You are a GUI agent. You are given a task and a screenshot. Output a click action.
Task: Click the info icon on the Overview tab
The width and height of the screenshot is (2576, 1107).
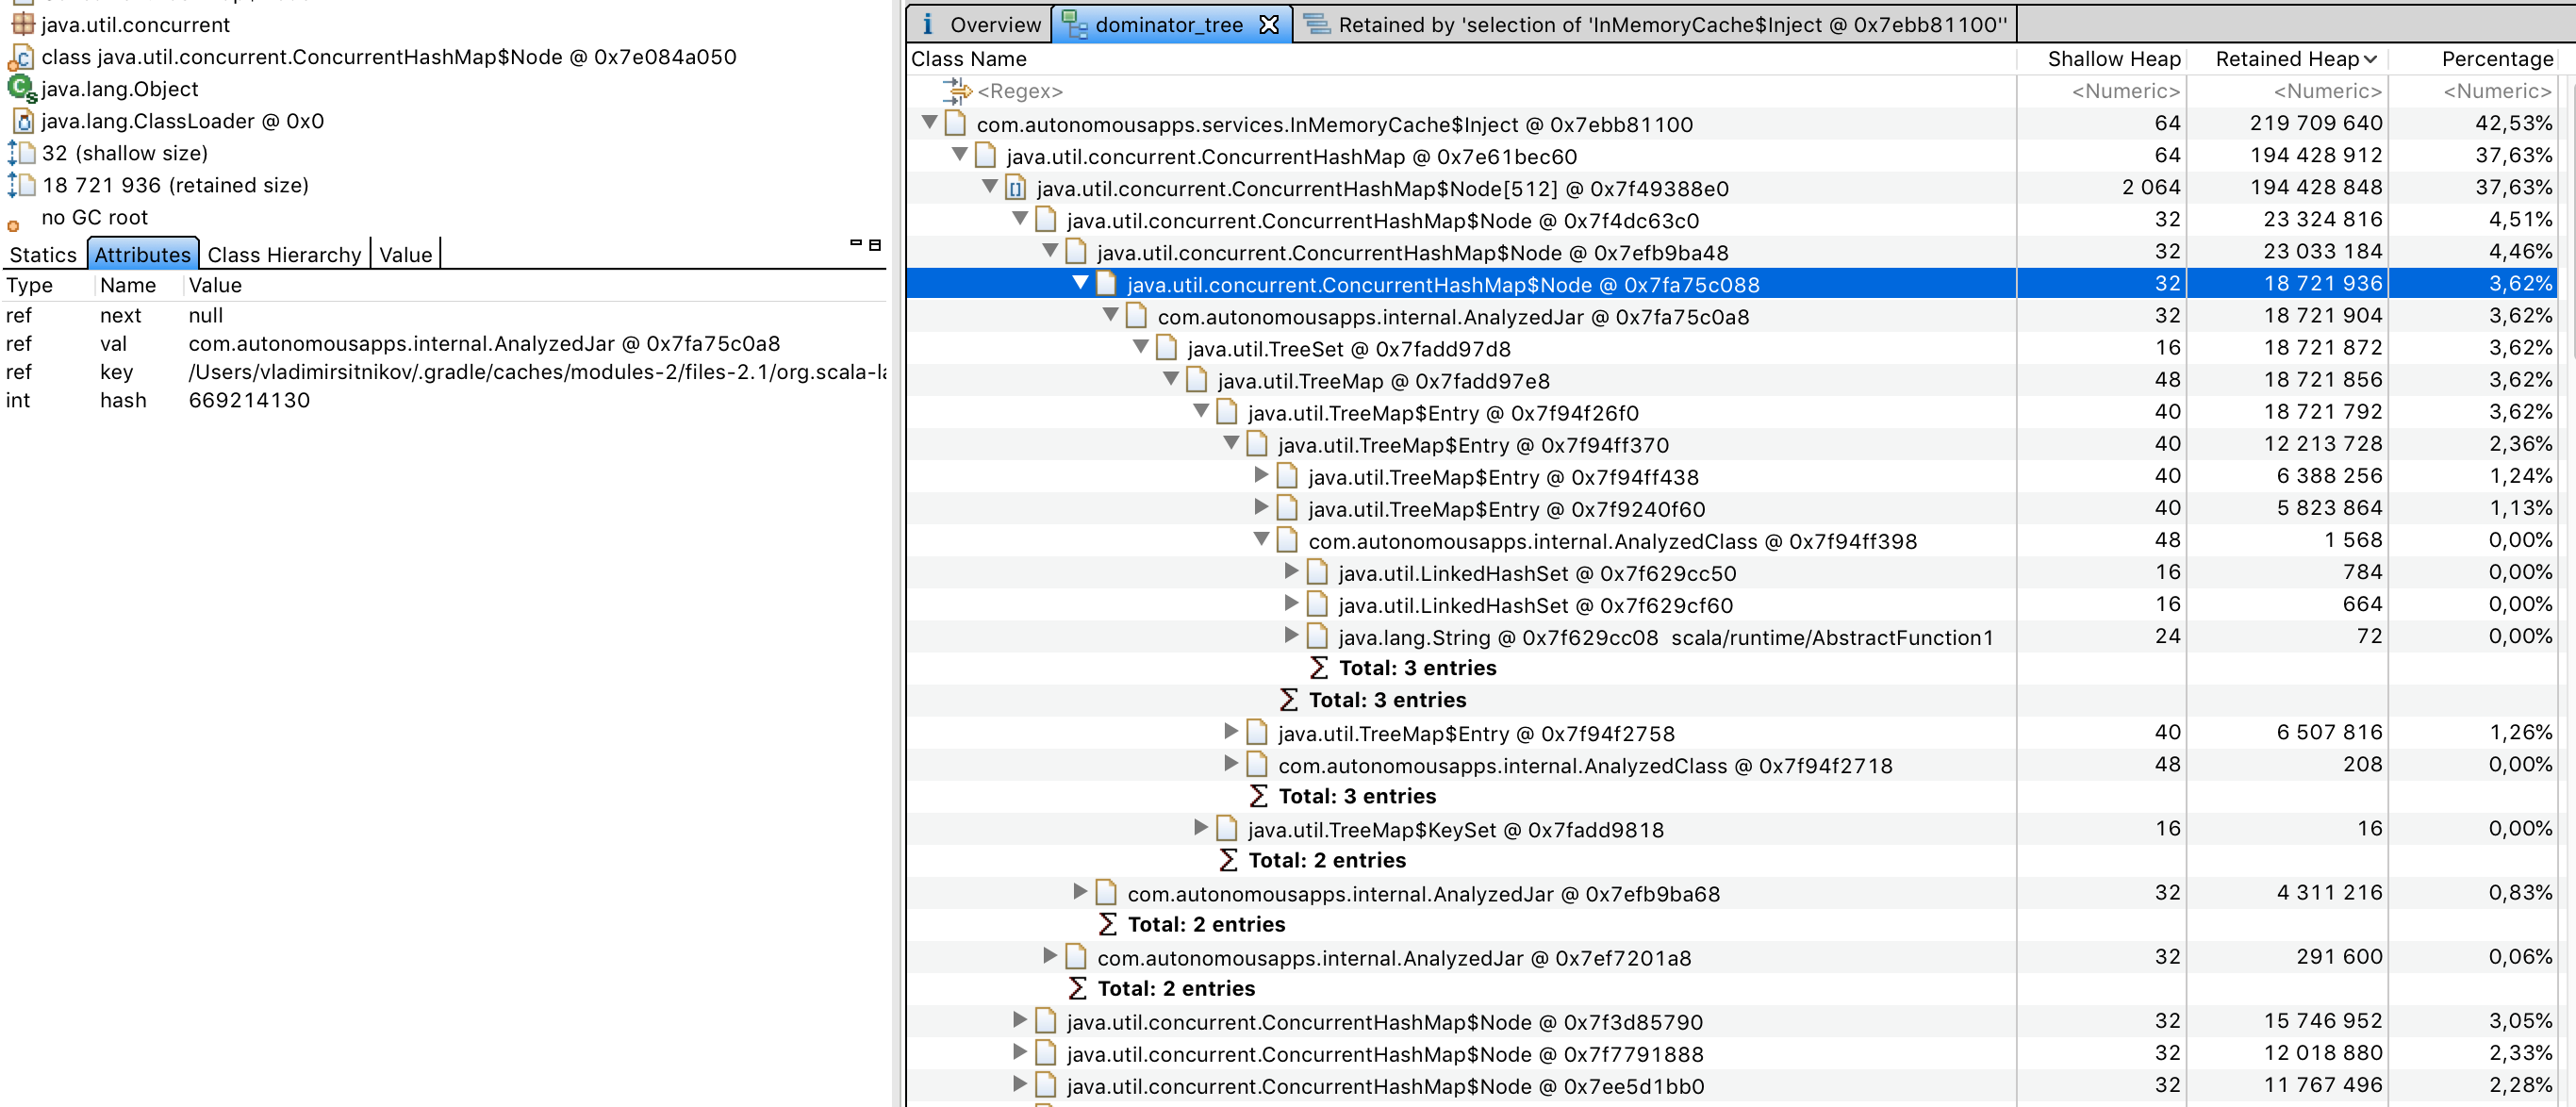(x=928, y=24)
